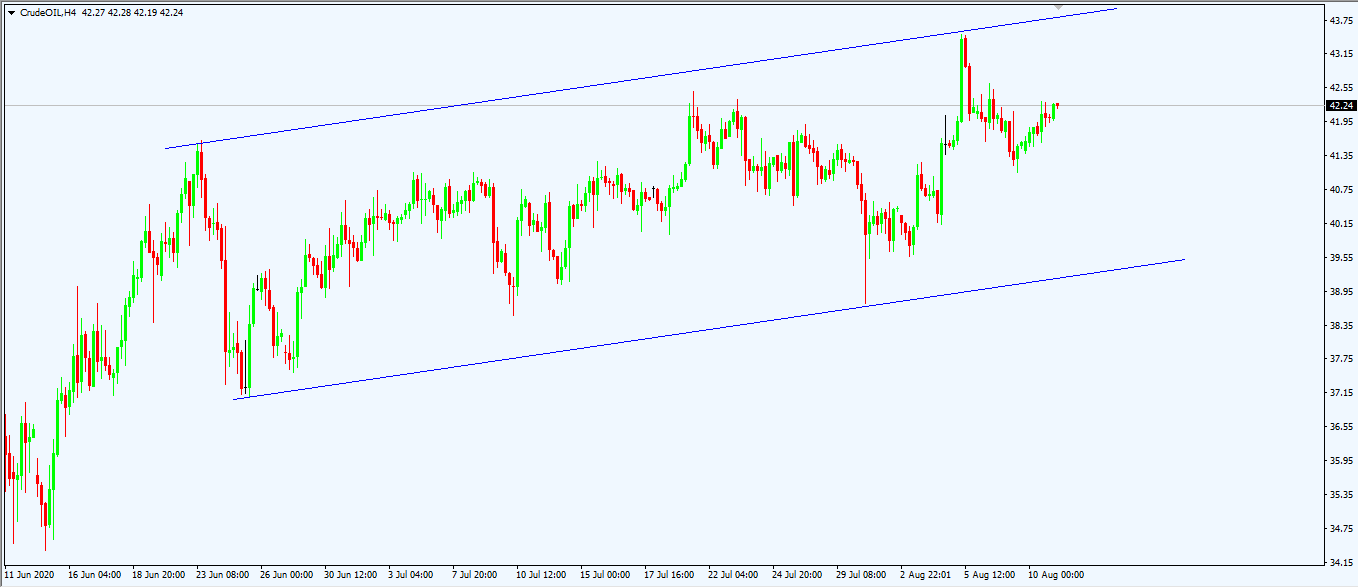
Task: Click the current price tag 42.24
Action: [x=1341, y=105]
